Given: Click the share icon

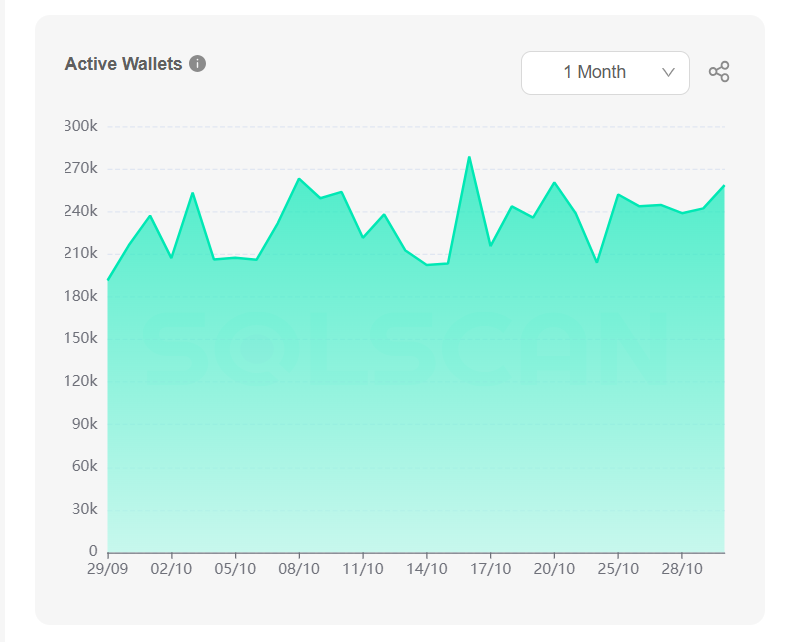Looking at the screenshot, I should coord(719,72).
